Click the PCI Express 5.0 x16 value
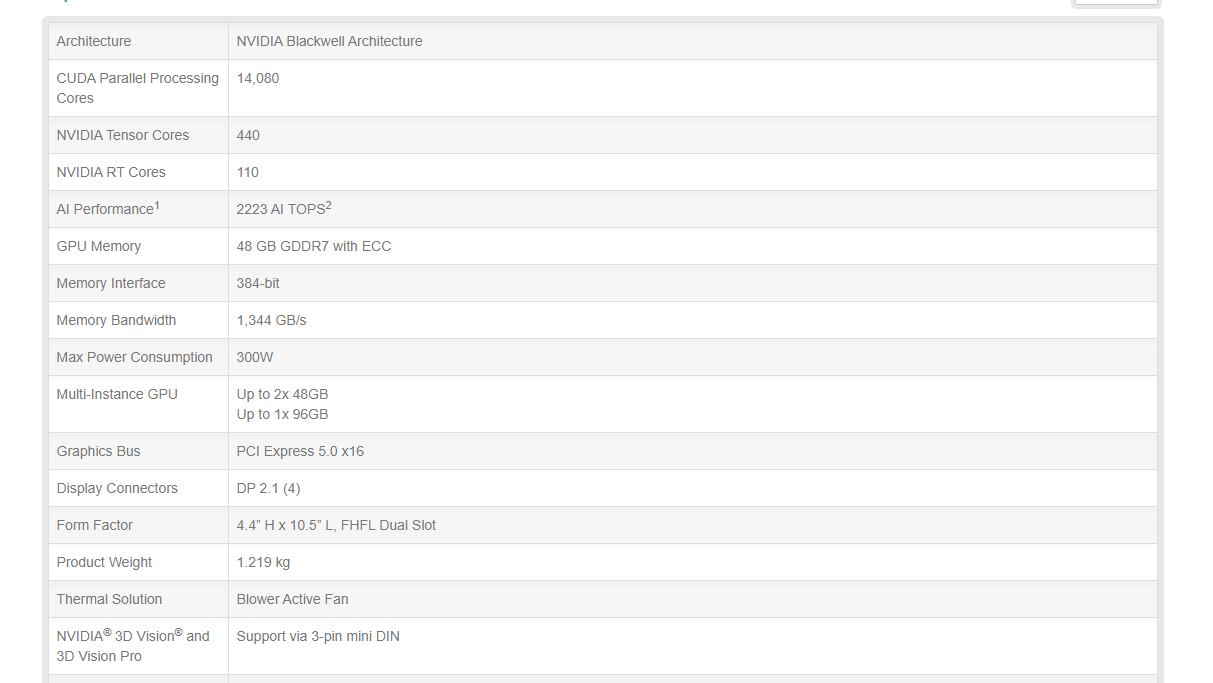The height and width of the screenshot is (683, 1213). [300, 451]
